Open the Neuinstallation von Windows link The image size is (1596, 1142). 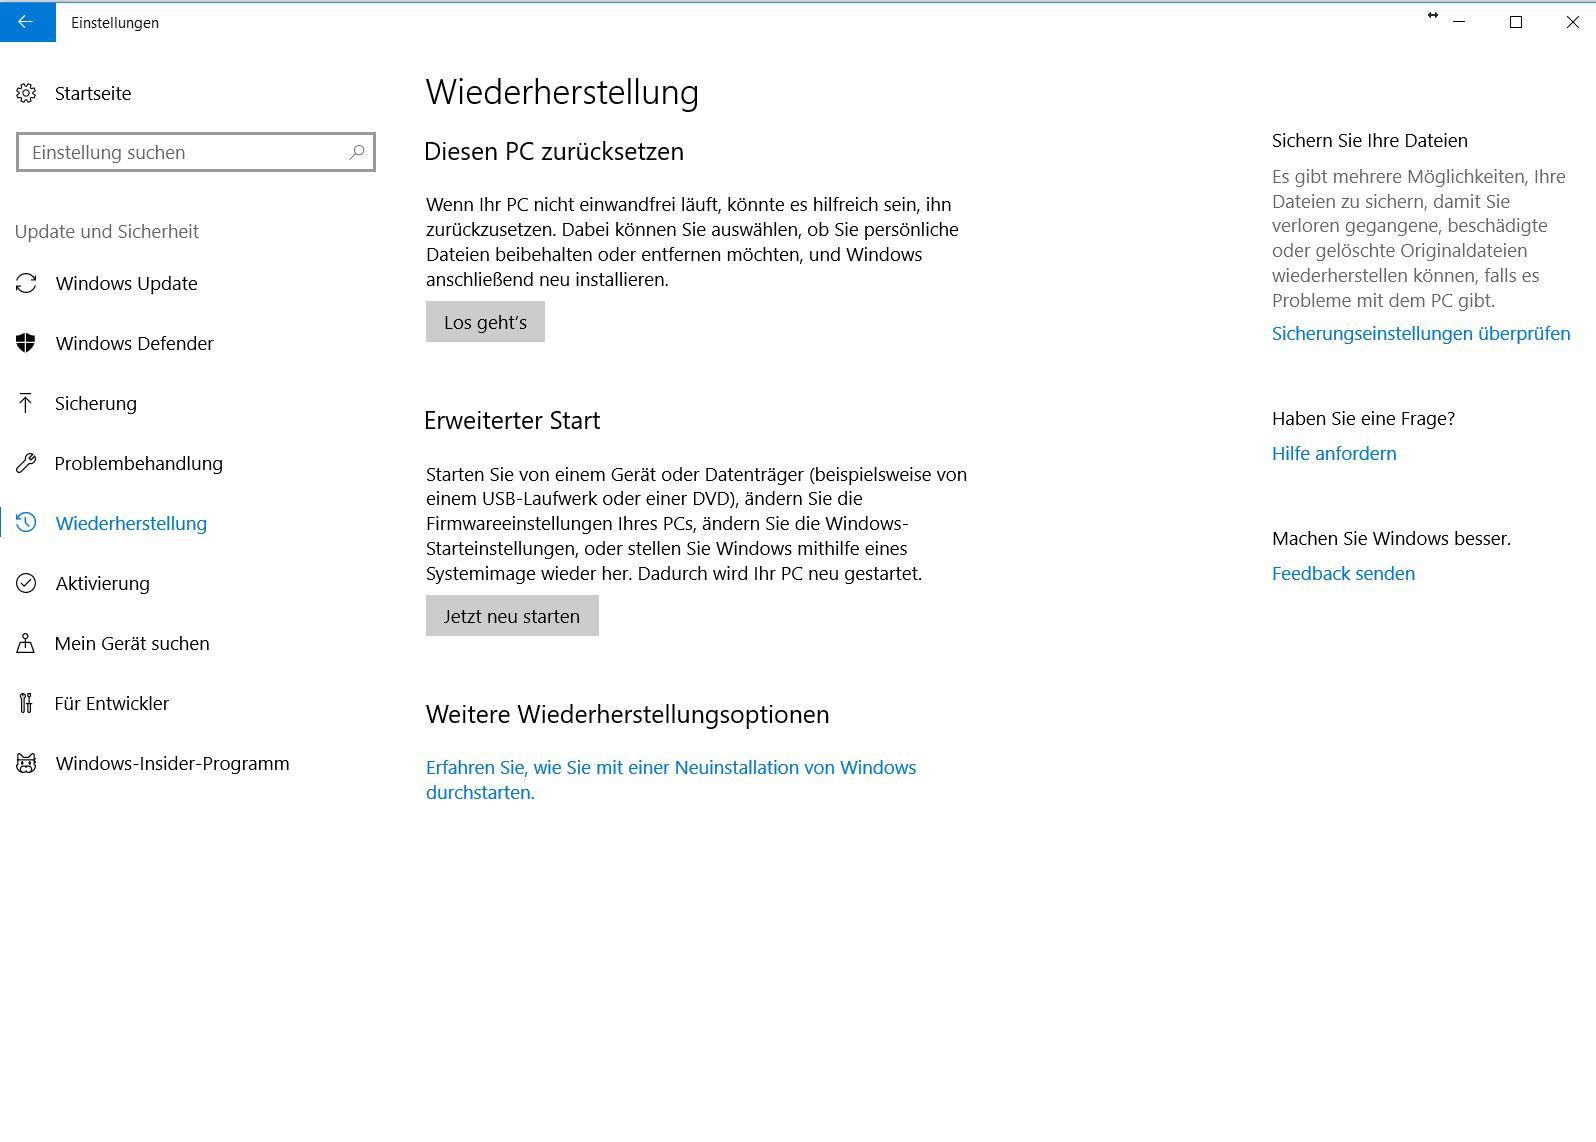[x=671, y=779]
